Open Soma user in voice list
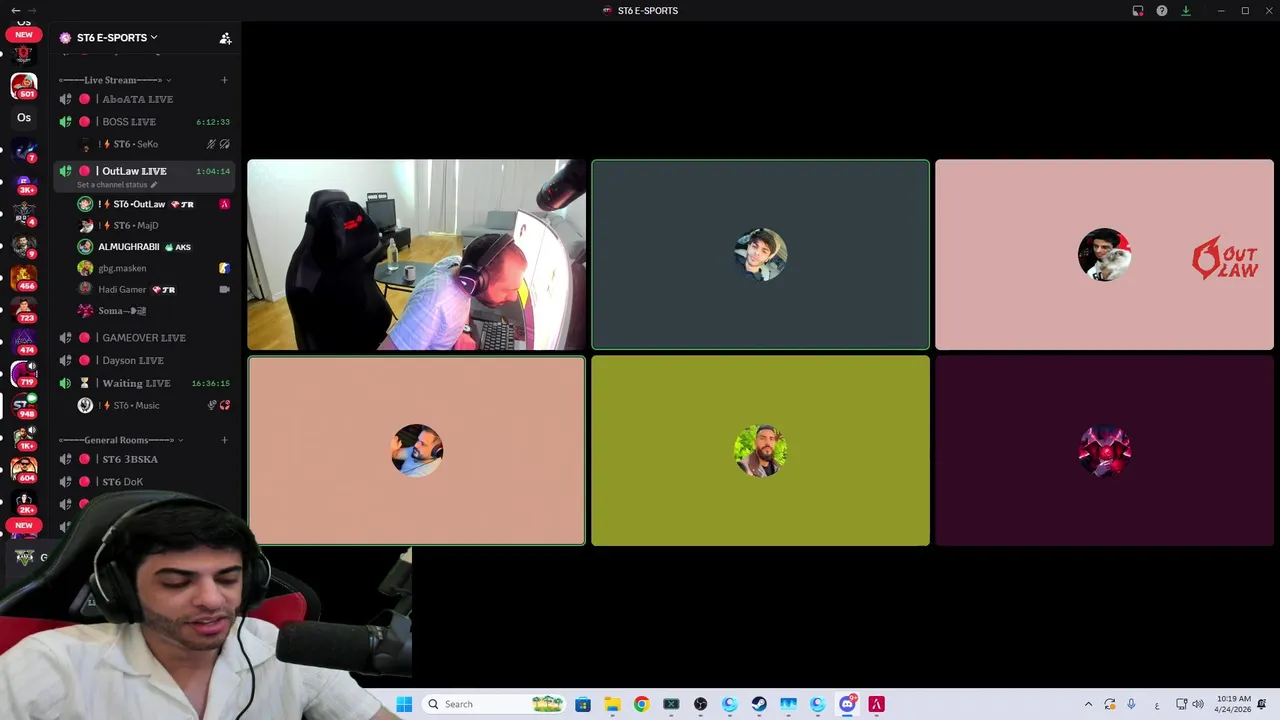1280x720 pixels. click(x=152, y=311)
